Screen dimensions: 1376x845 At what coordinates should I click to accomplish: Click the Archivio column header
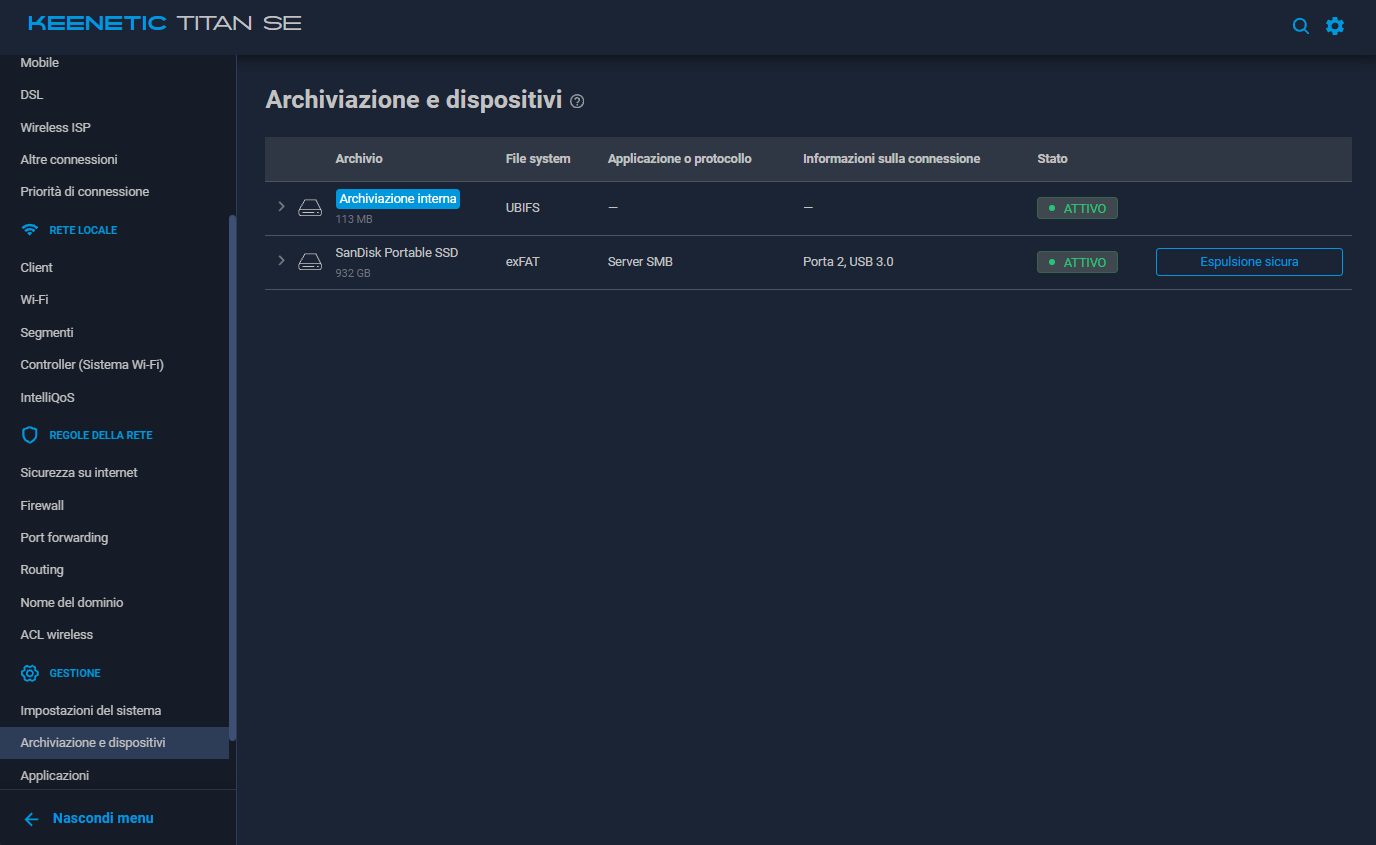point(359,159)
